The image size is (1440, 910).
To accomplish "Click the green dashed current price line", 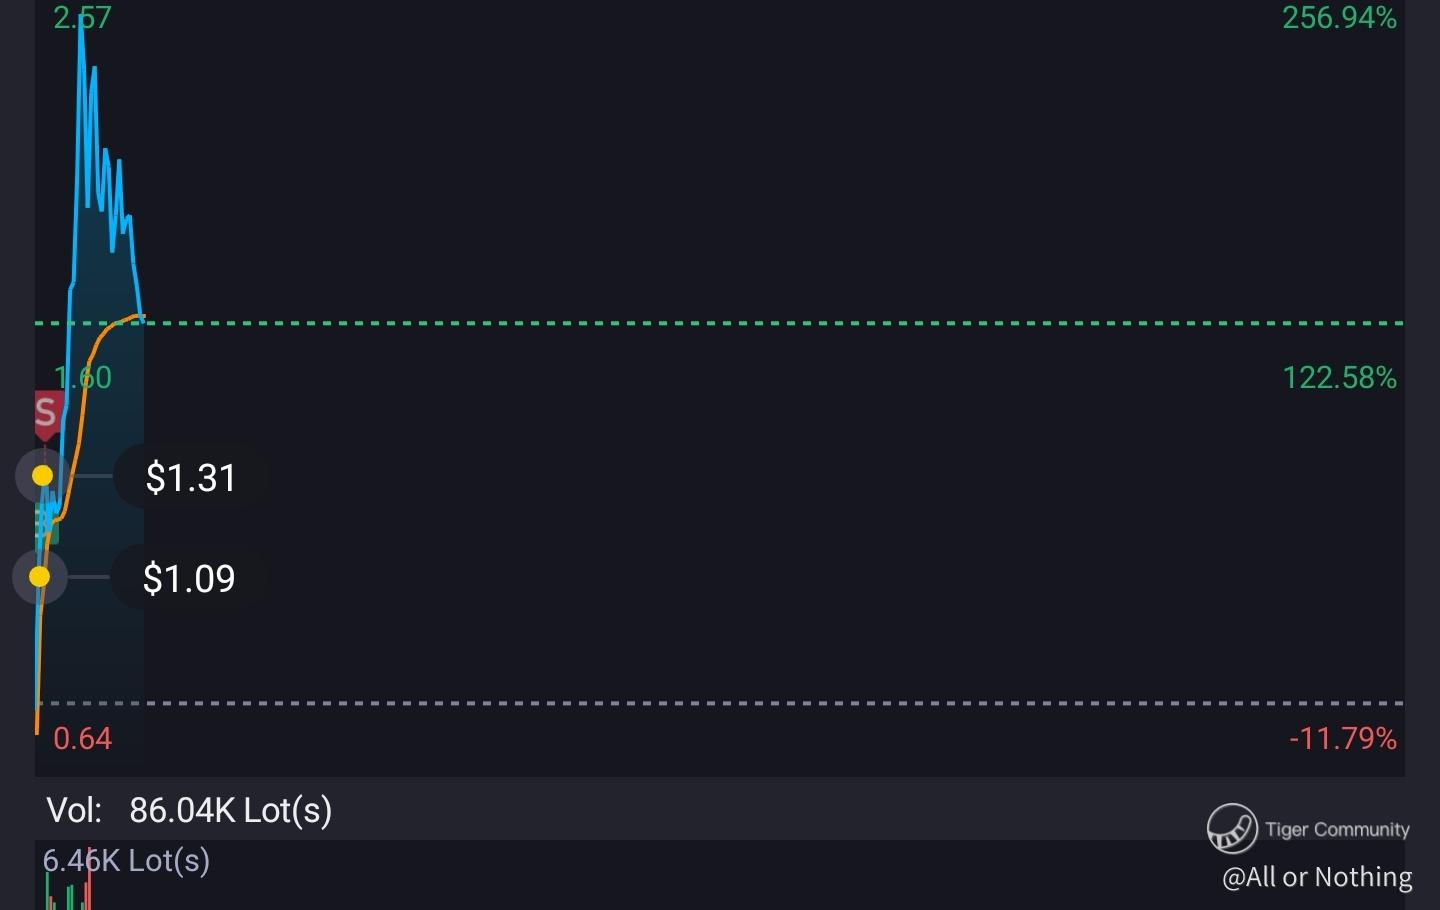I will pyautogui.click(x=720, y=323).
